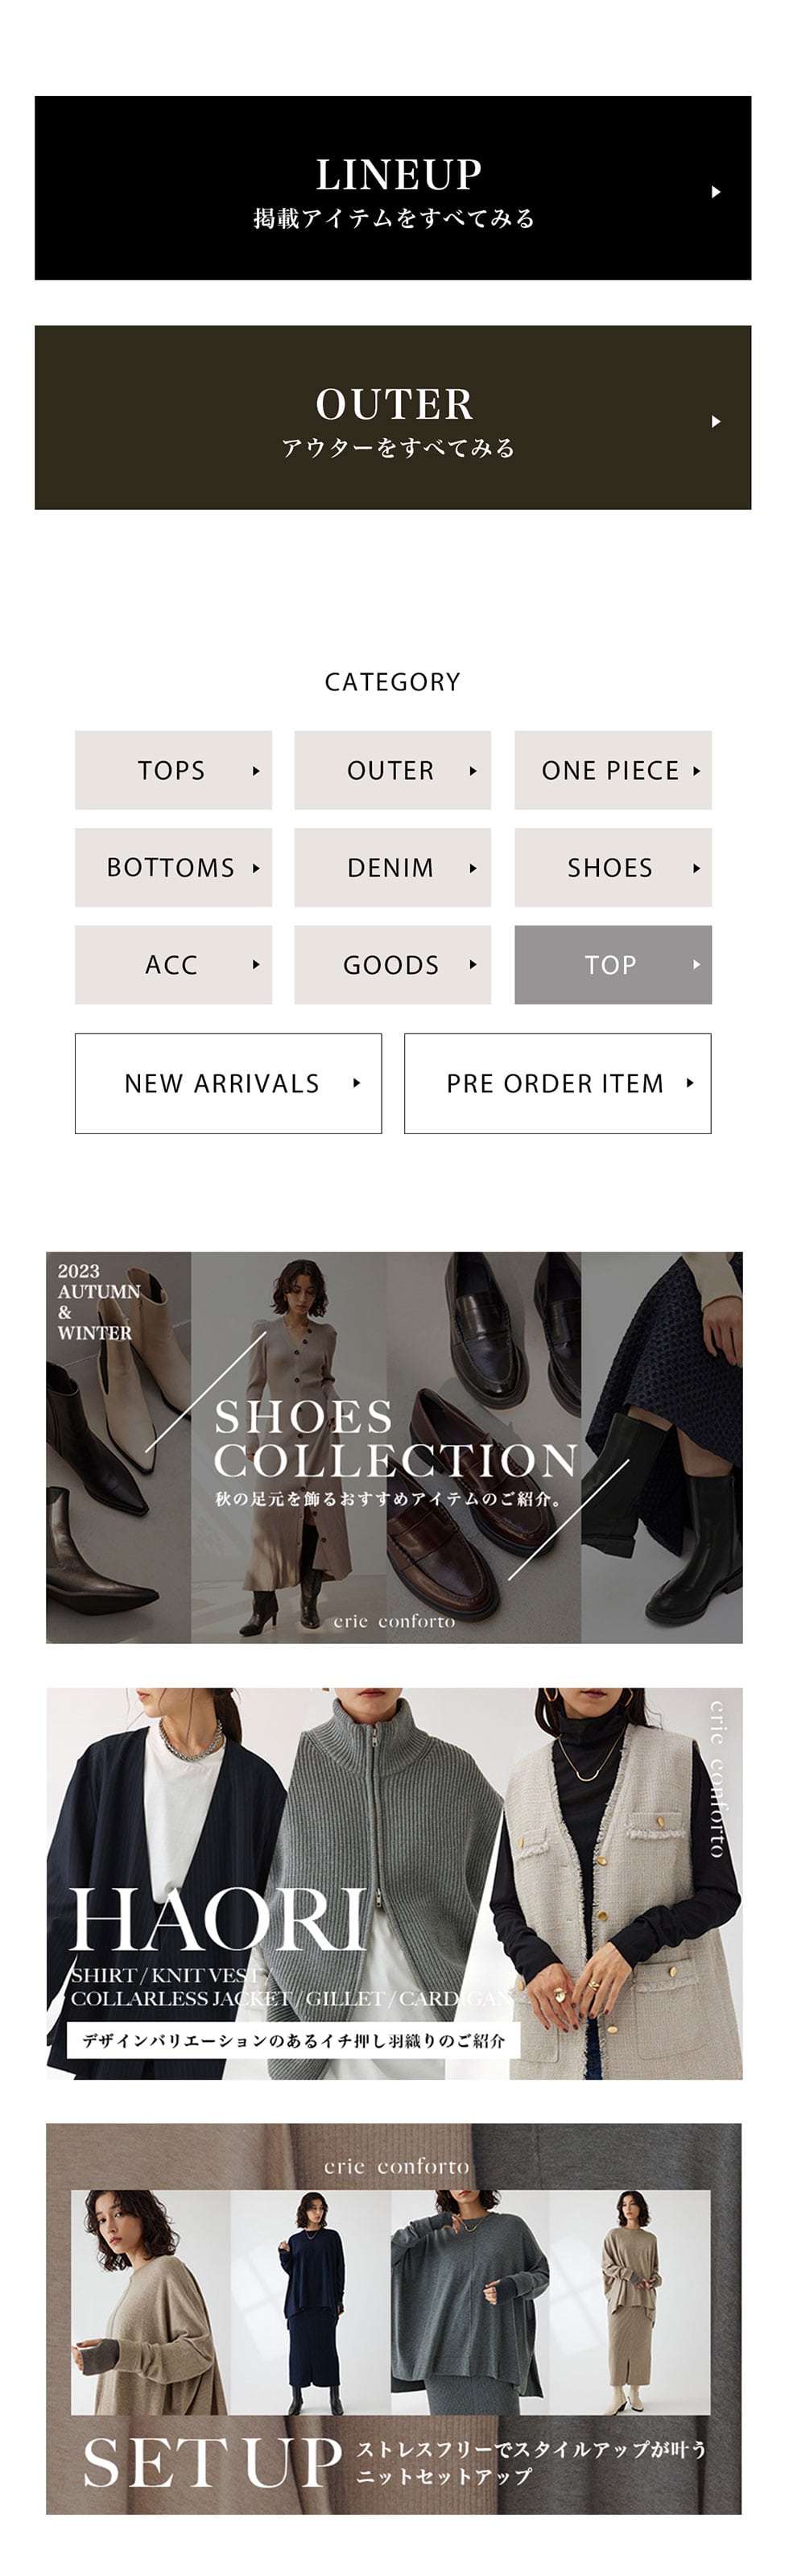Choose the GOODS category
The width and height of the screenshot is (789, 2576).
point(392,965)
